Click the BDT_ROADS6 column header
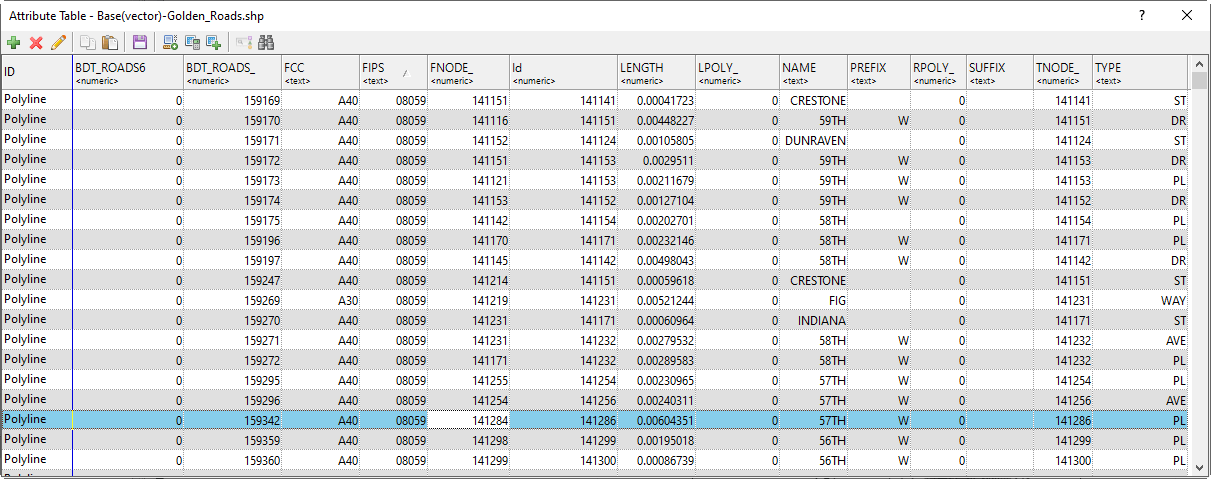The image size is (1211, 479). click(x=128, y=72)
